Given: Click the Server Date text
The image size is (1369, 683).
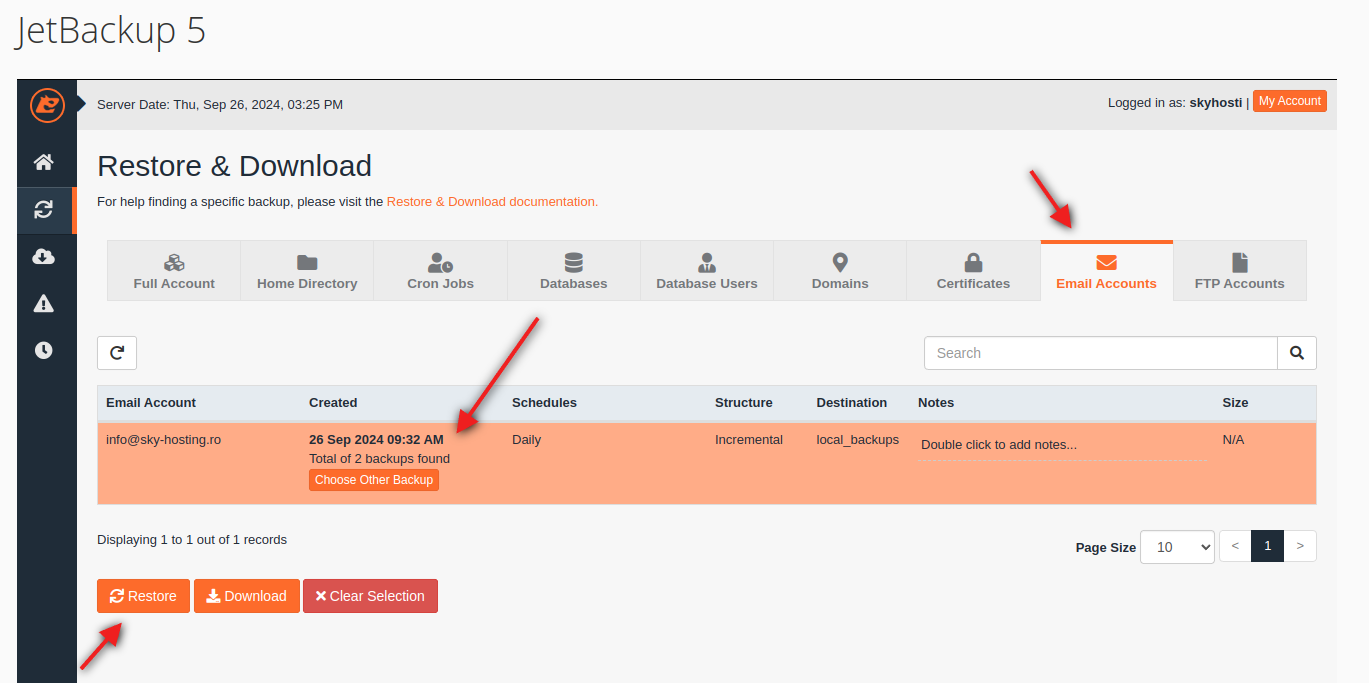Looking at the screenshot, I should click(220, 104).
